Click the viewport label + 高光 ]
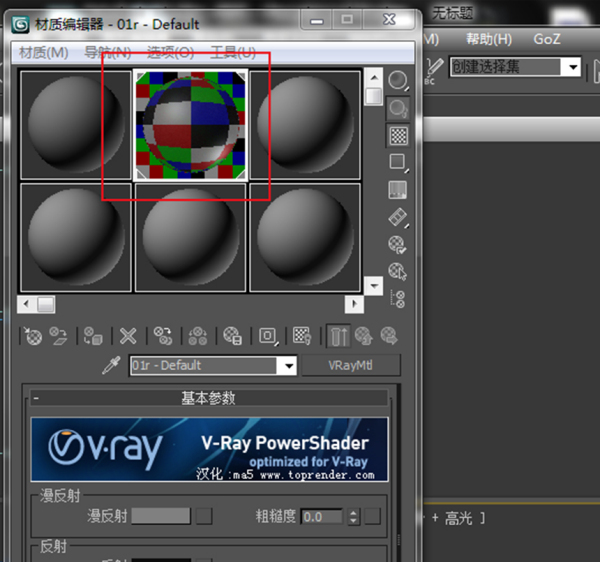600x562 pixels. point(458,519)
